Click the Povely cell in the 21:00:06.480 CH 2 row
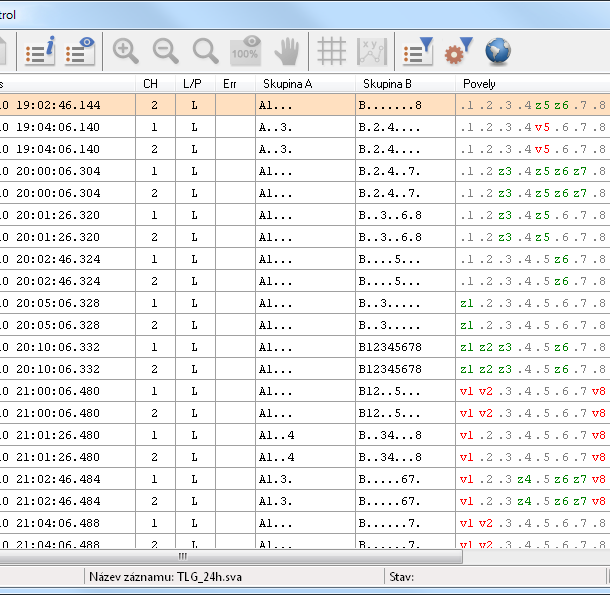 coord(533,413)
